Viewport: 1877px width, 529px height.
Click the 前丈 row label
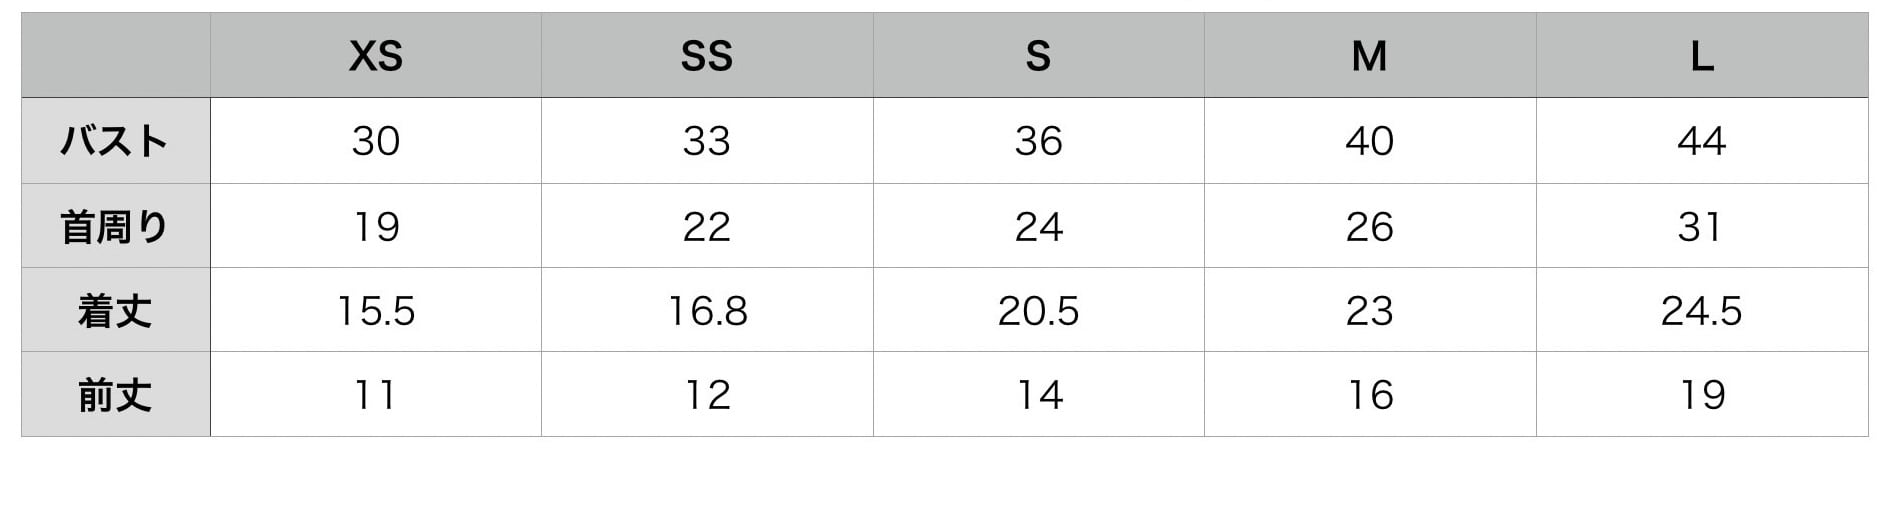(116, 394)
